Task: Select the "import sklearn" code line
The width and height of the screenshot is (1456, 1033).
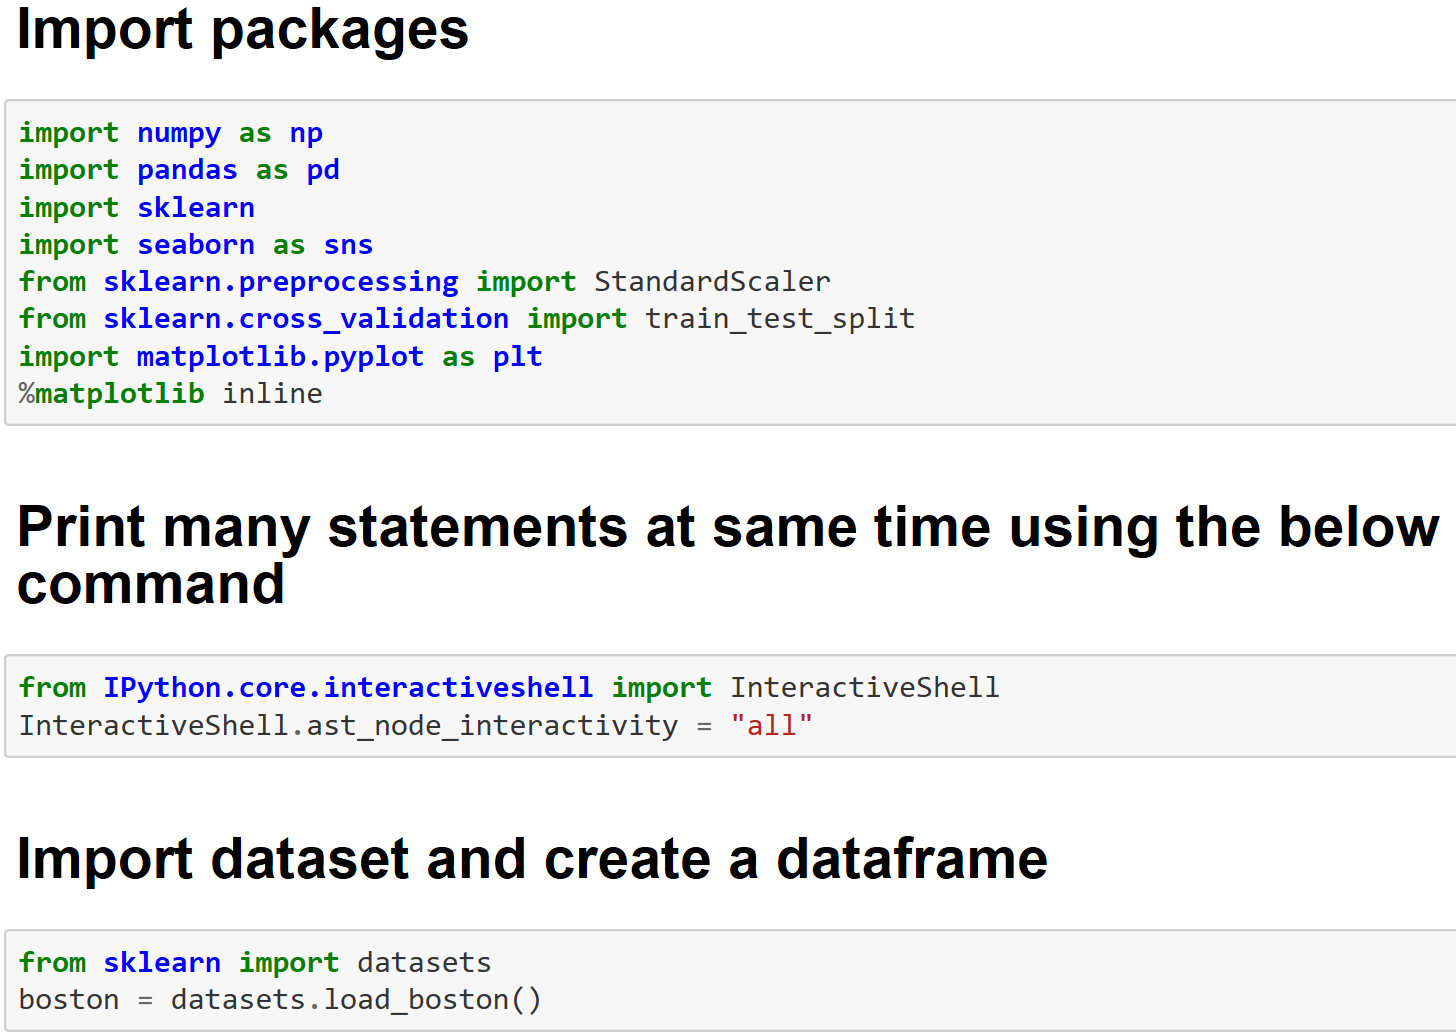Action: point(137,208)
